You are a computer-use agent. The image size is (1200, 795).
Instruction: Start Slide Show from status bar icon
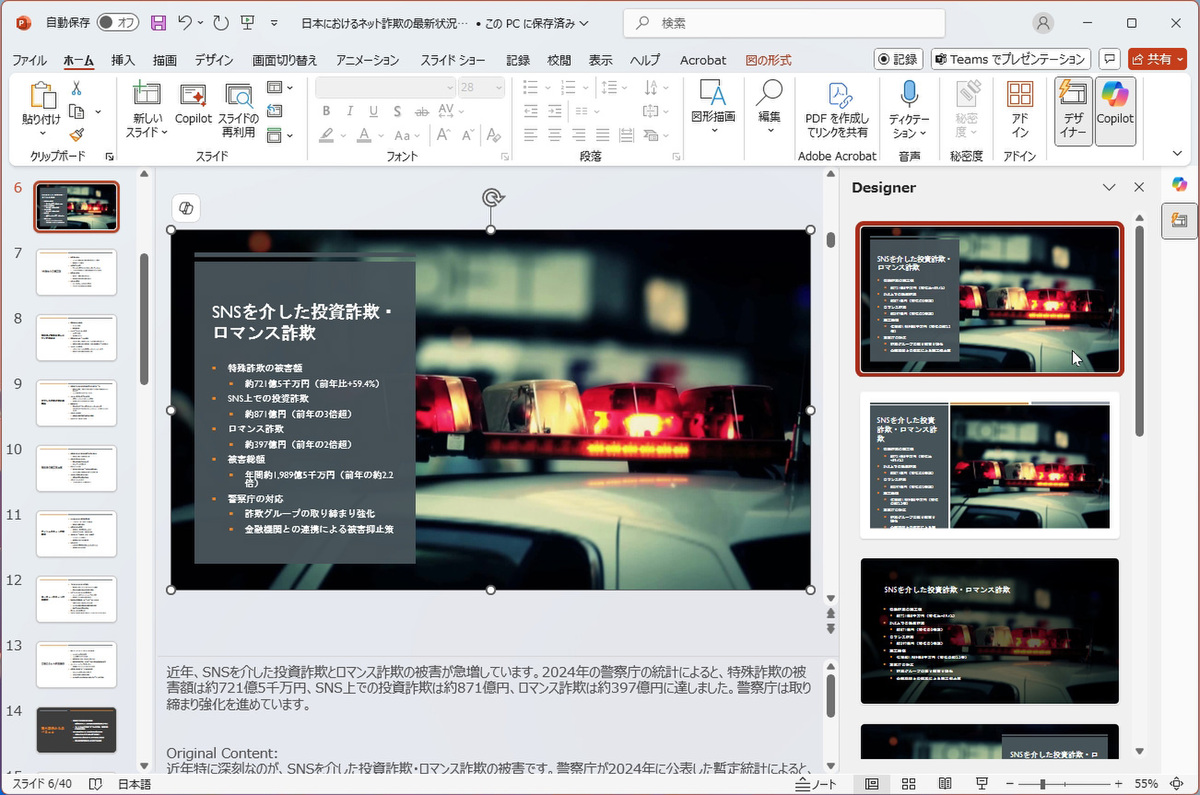click(982, 784)
